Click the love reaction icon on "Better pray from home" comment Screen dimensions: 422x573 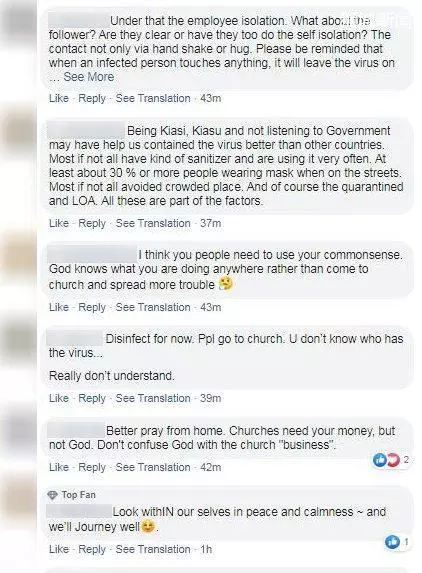point(393,460)
